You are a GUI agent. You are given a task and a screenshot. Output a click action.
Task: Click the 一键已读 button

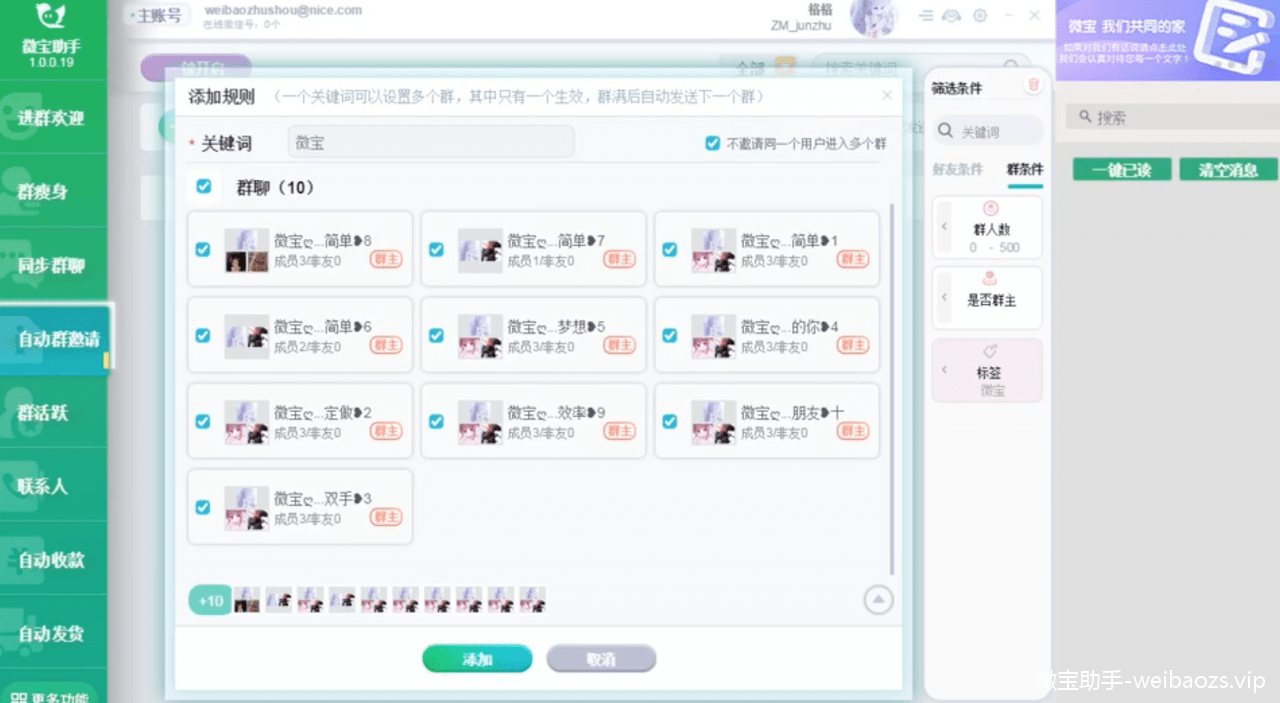1120,170
